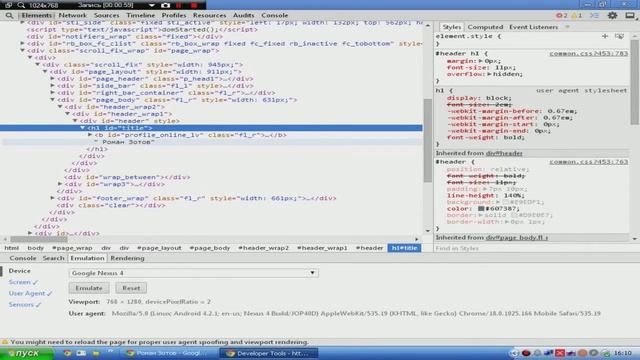Switch to Chrome window in taskbar
Screen dimensions: 640x360
(x=167, y=353)
